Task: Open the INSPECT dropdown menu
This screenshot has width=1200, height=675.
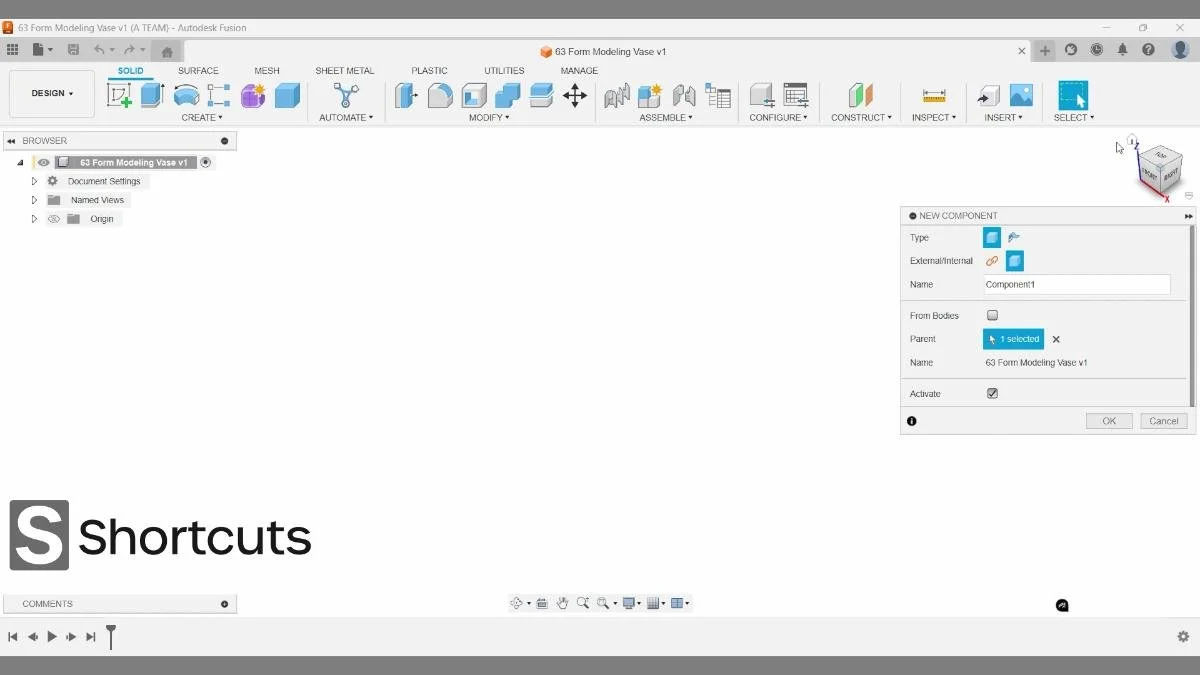Action: click(x=934, y=118)
